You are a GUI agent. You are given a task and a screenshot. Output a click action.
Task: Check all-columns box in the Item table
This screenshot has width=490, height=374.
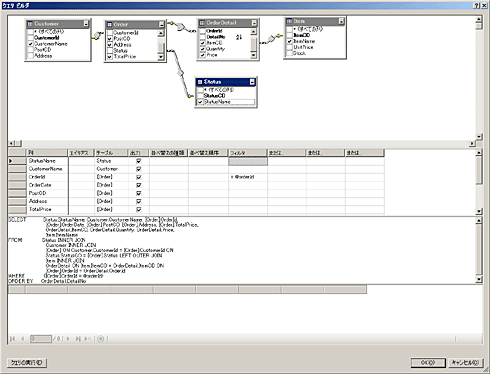(x=290, y=29)
